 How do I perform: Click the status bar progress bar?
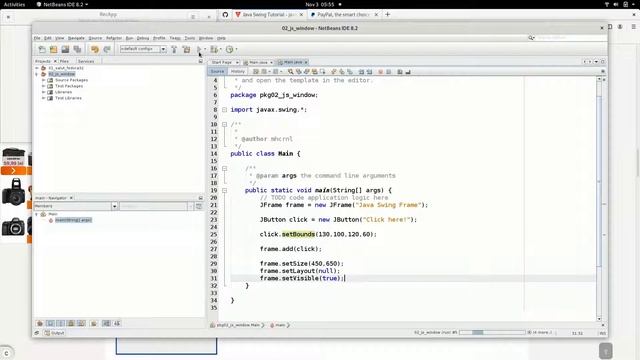coord(492,333)
